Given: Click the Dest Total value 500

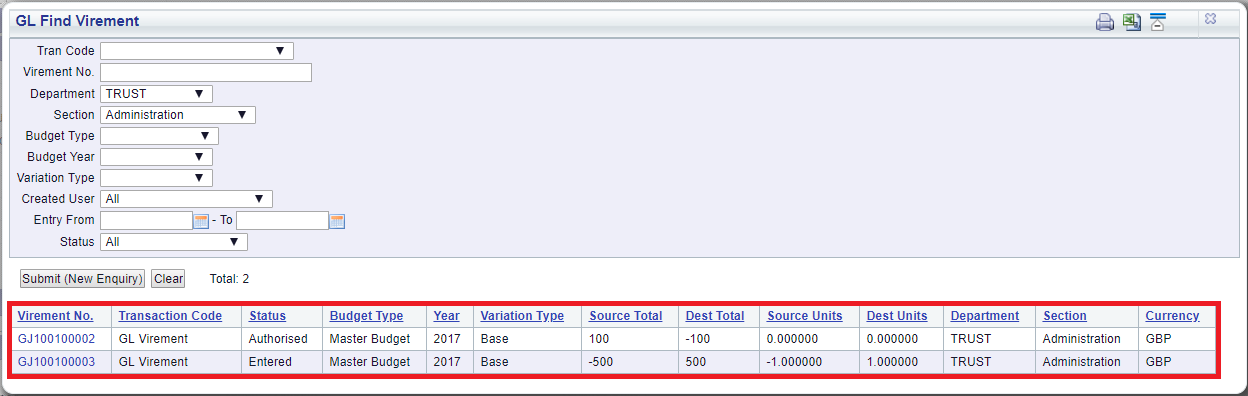Looking at the screenshot, I should (695, 362).
